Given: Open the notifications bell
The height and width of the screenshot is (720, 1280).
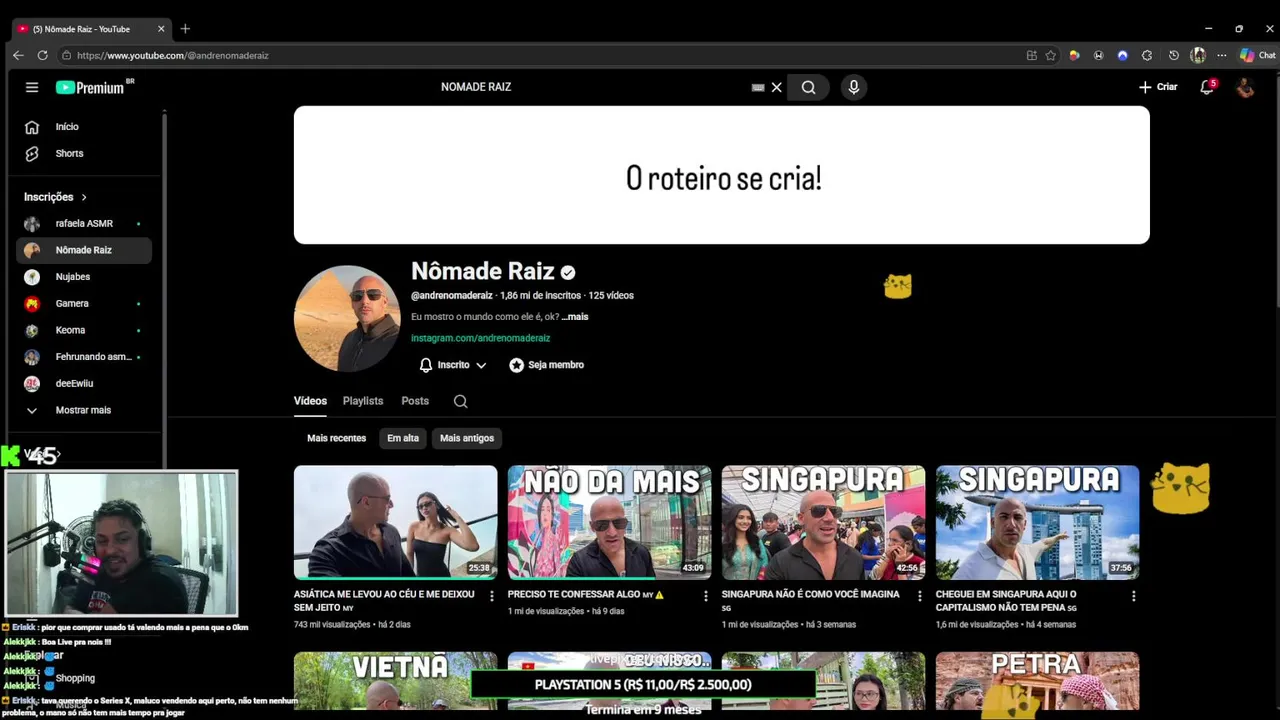Looking at the screenshot, I should tap(1207, 87).
